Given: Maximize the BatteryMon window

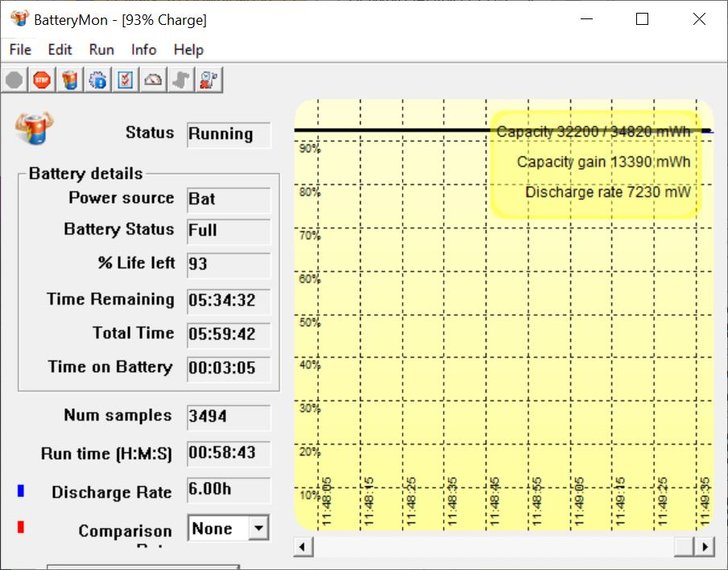Looking at the screenshot, I should (x=642, y=19).
